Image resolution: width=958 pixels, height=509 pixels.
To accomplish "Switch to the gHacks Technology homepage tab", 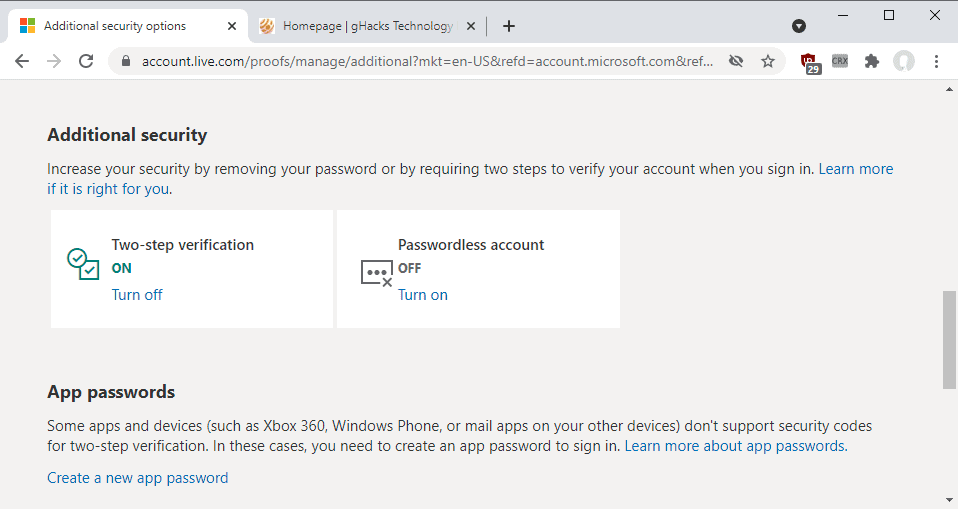I will coord(367,26).
